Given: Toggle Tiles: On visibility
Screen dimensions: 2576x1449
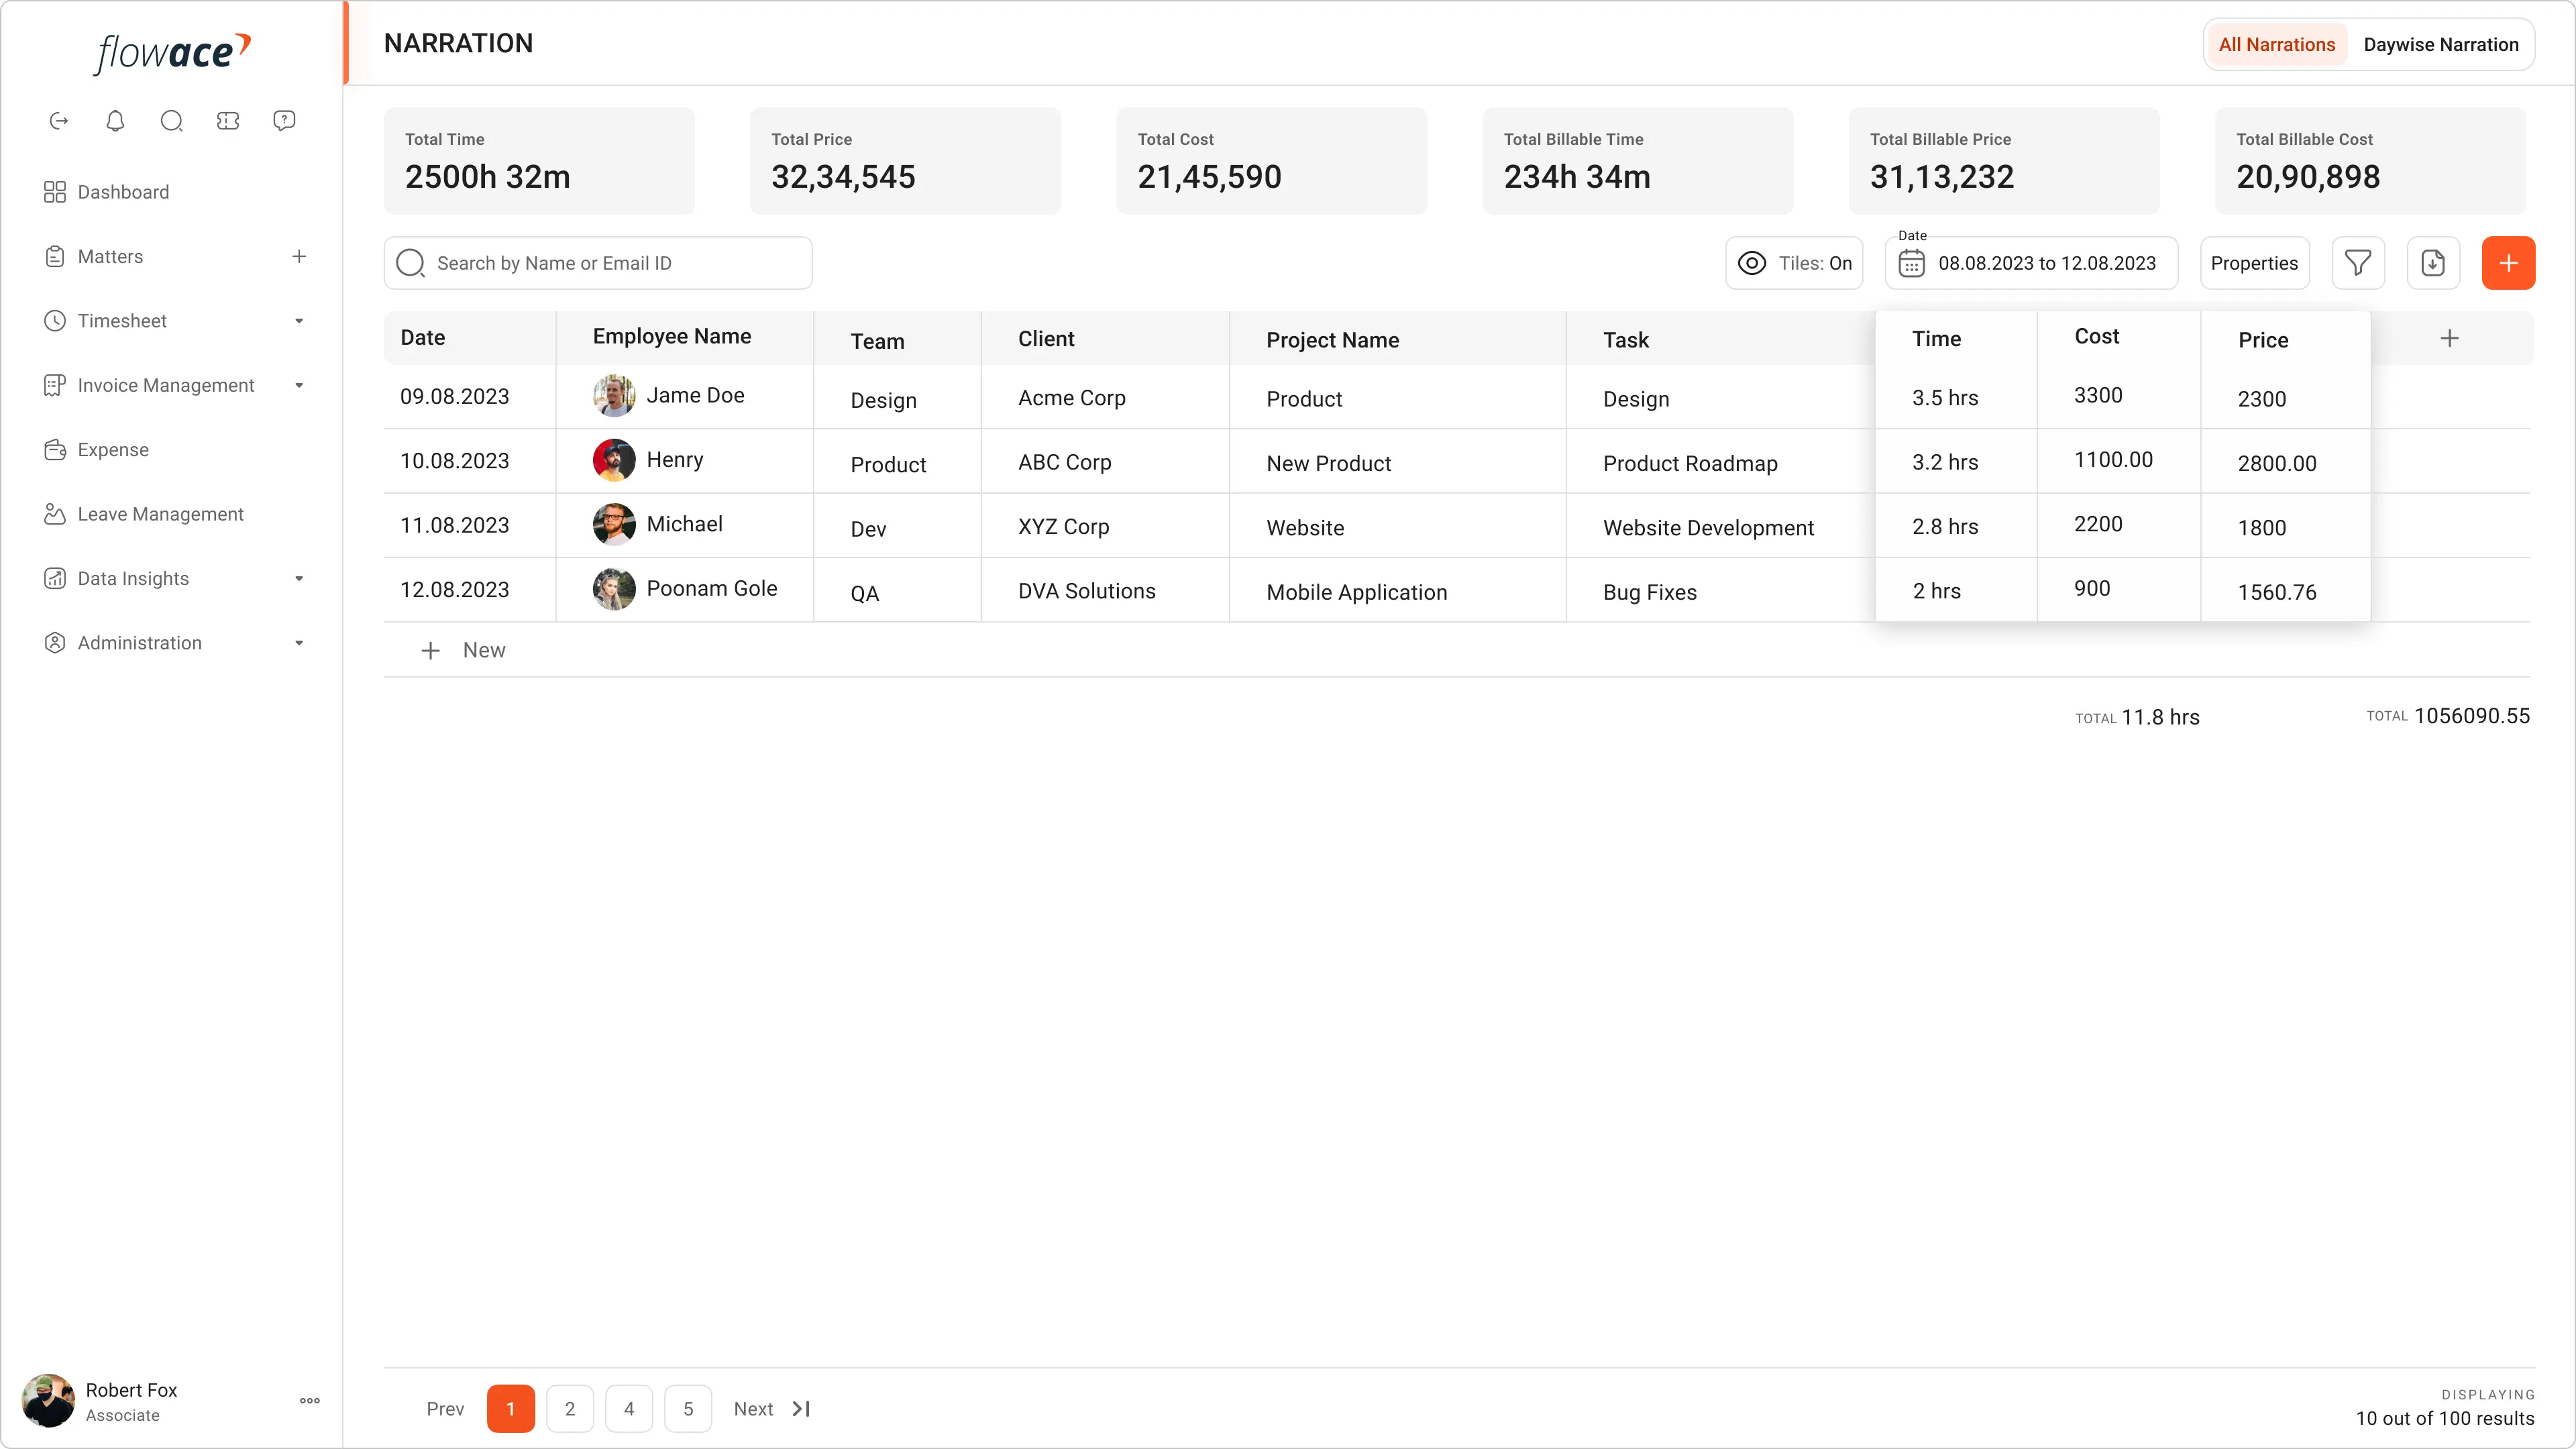Looking at the screenshot, I should click(x=1794, y=263).
